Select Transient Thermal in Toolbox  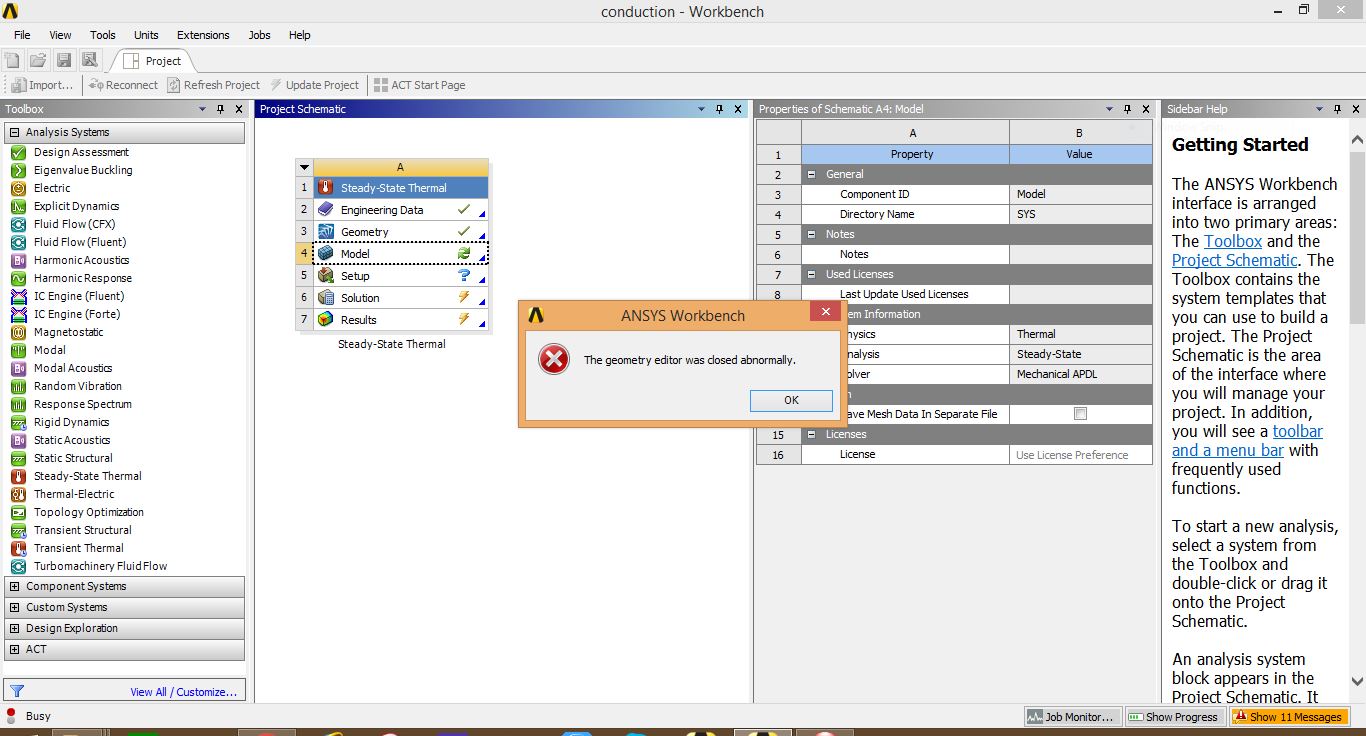(79, 548)
